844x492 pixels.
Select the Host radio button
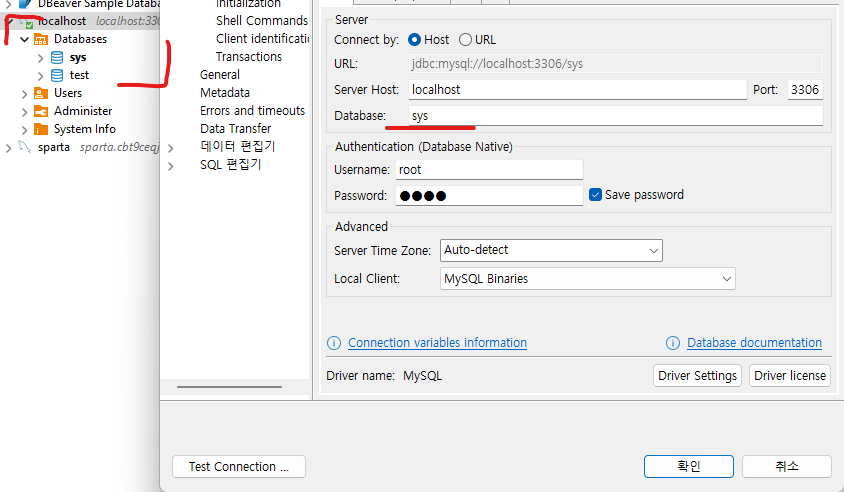coord(414,40)
